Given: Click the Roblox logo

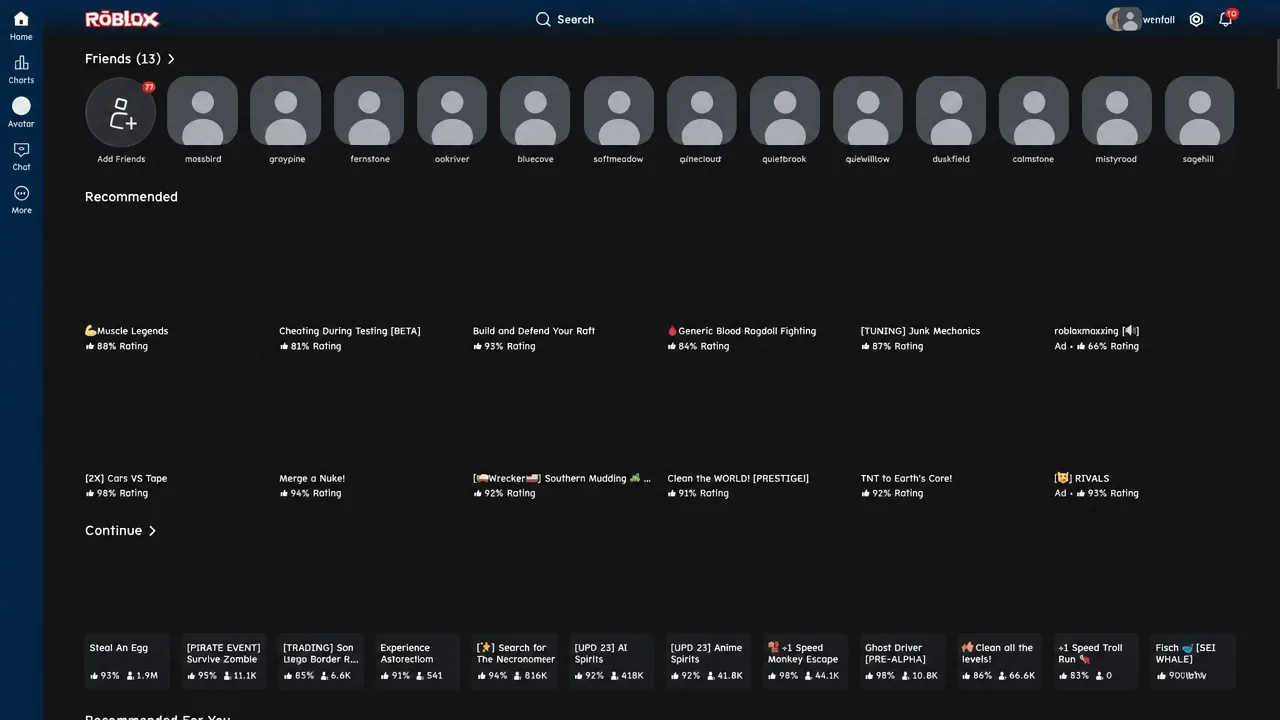Looking at the screenshot, I should (x=122, y=19).
